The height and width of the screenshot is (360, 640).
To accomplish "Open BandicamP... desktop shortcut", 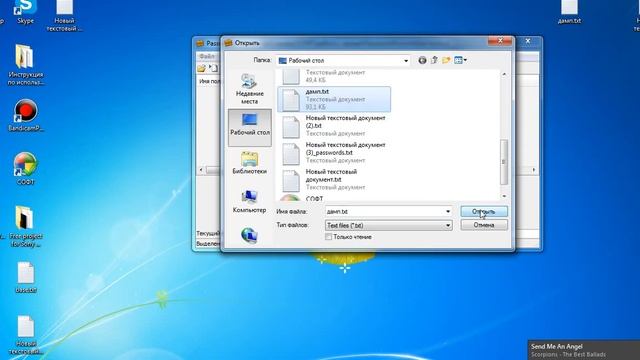I will pyautogui.click(x=25, y=116).
